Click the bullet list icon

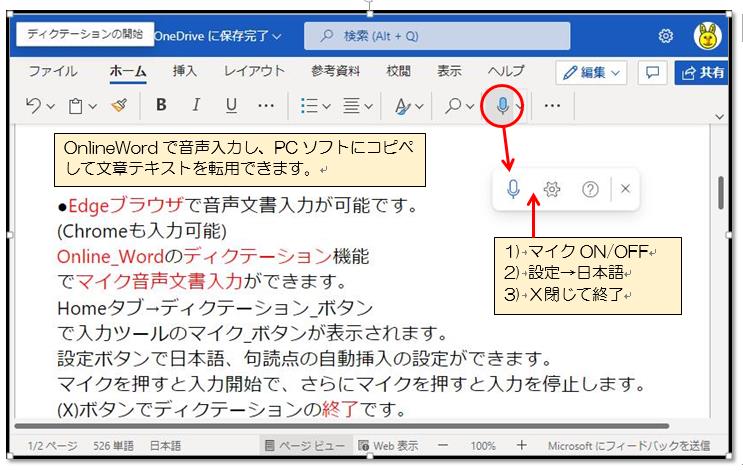(x=309, y=105)
